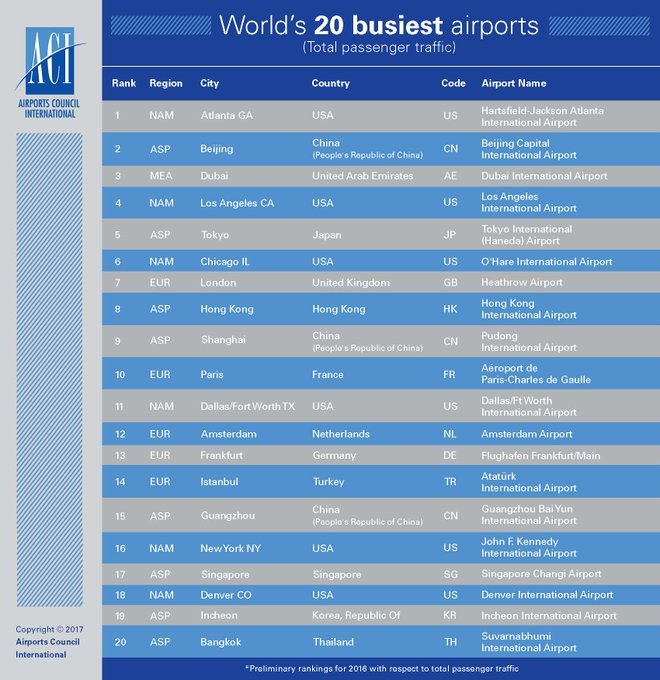Click the 'MEA' region cell
Image resolution: width=660 pixels, height=680 pixels.
(161, 176)
